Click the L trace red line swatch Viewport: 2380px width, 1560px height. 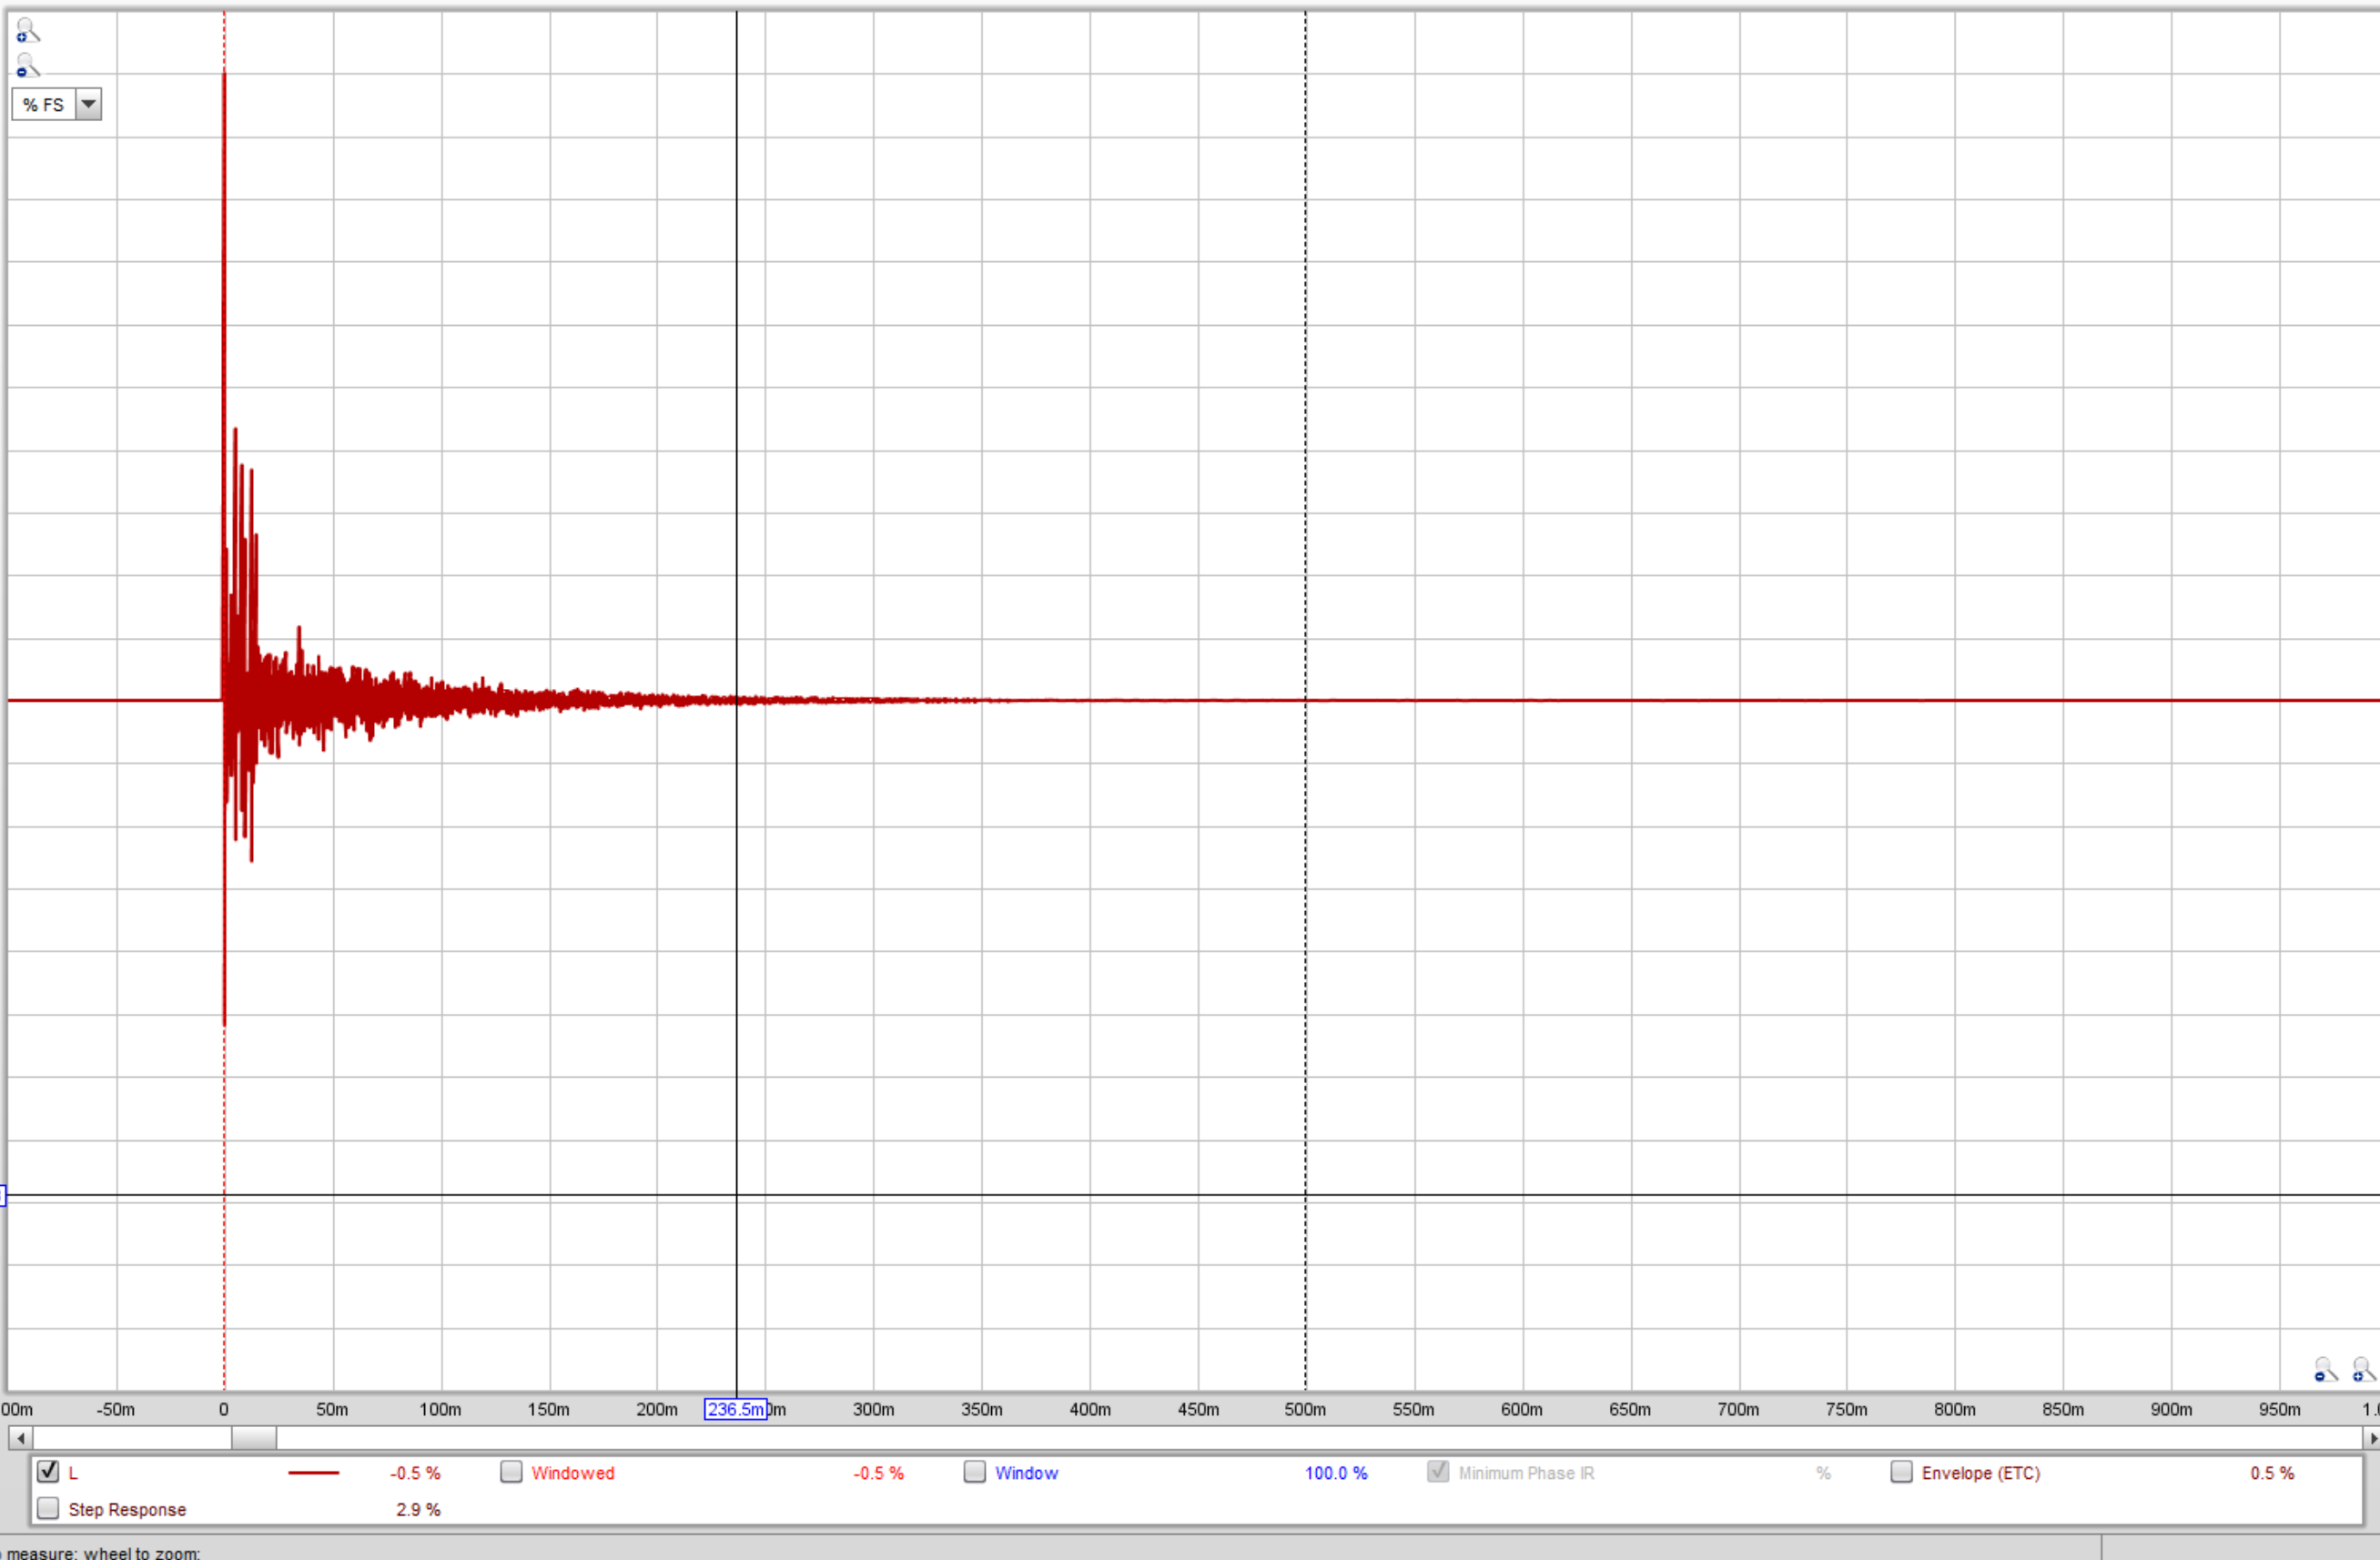click(313, 1473)
